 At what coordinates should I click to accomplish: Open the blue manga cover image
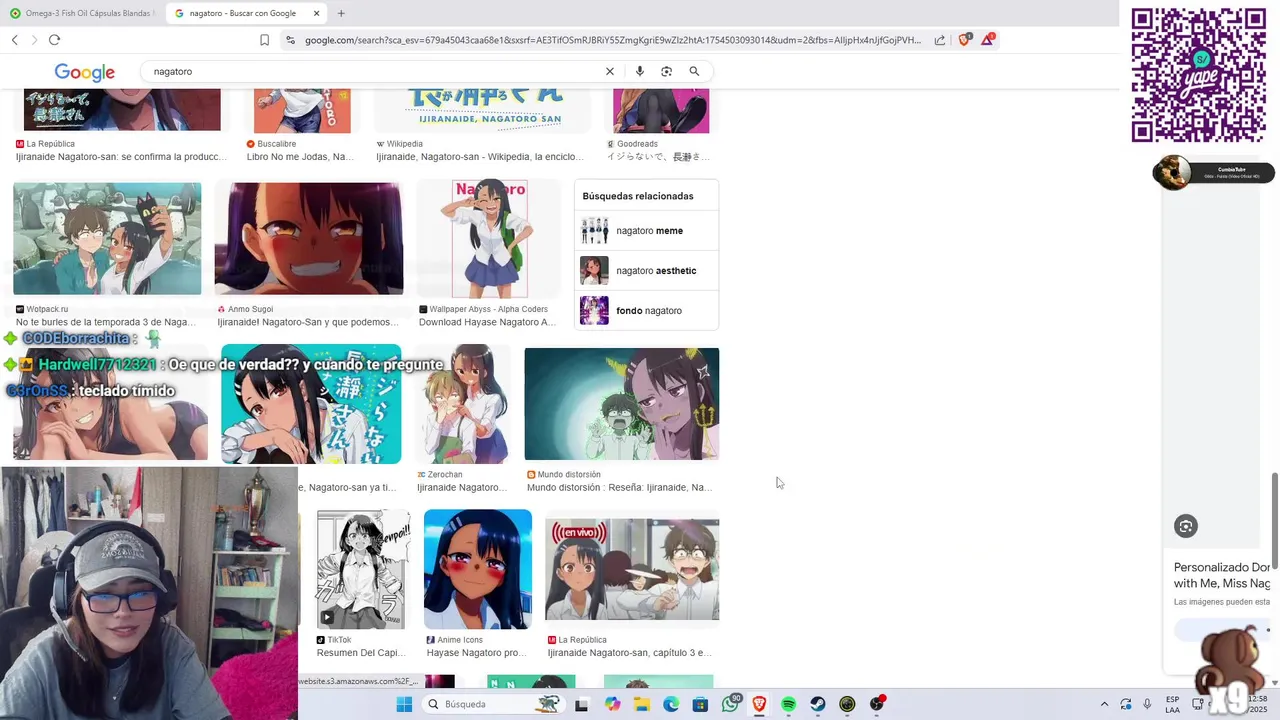(311, 404)
